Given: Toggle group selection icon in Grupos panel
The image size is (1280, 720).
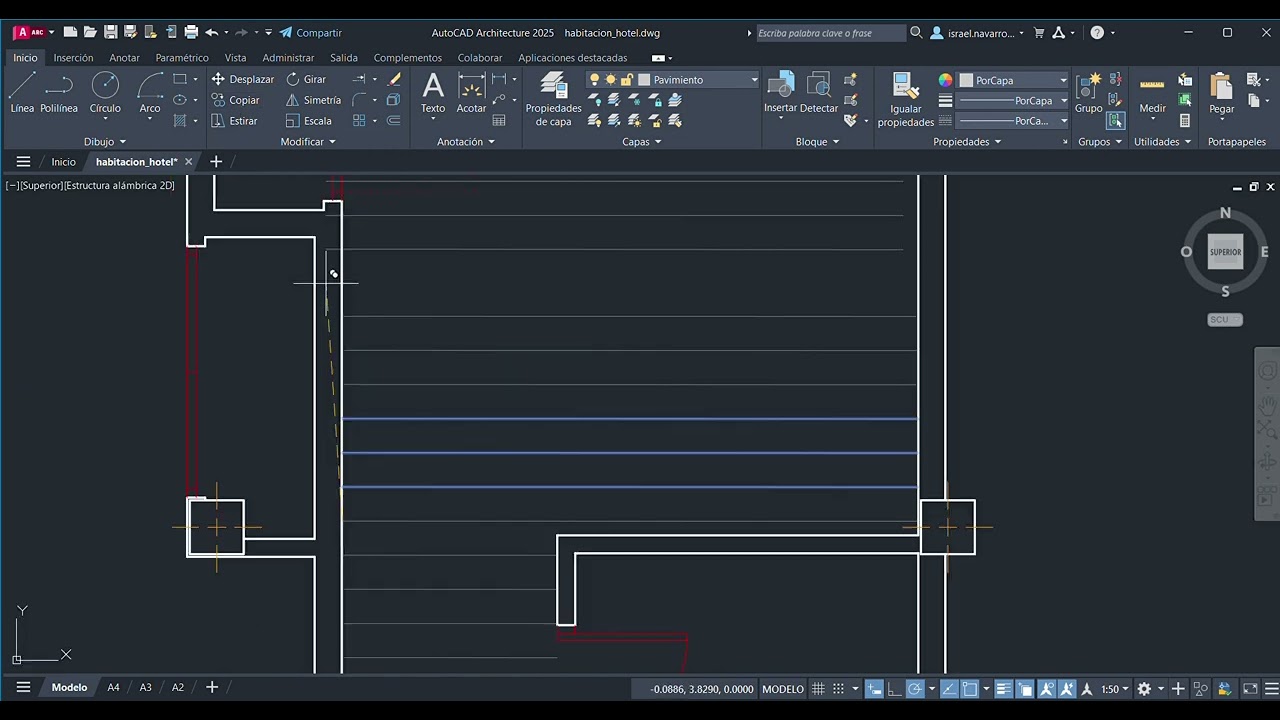Looking at the screenshot, I should click(x=1115, y=121).
